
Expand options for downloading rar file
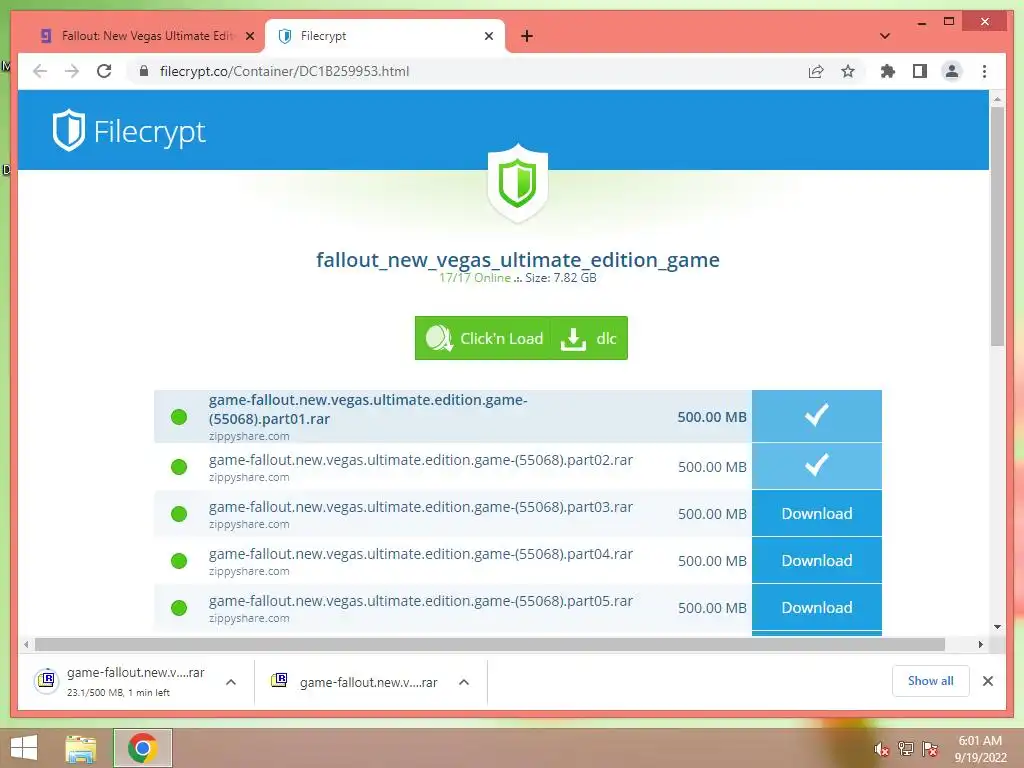click(x=231, y=682)
